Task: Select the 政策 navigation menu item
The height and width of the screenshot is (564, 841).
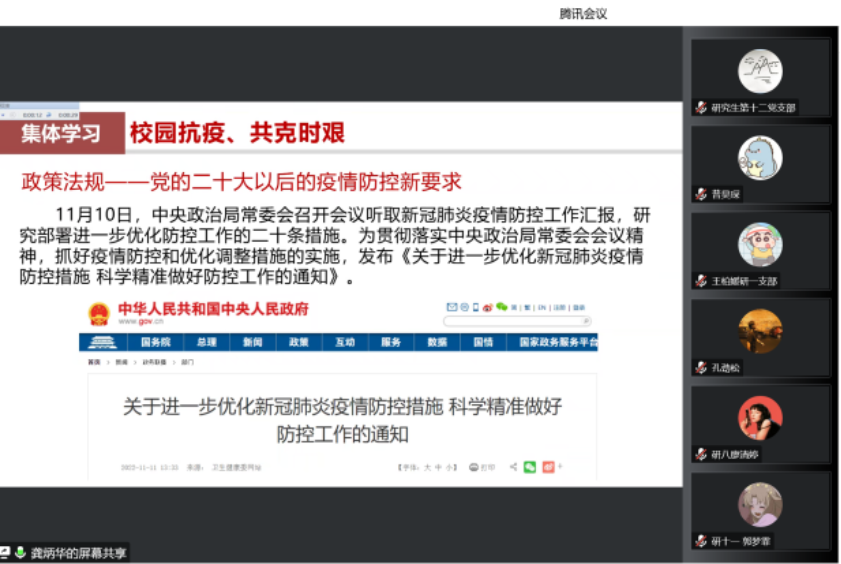Action: click(299, 343)
